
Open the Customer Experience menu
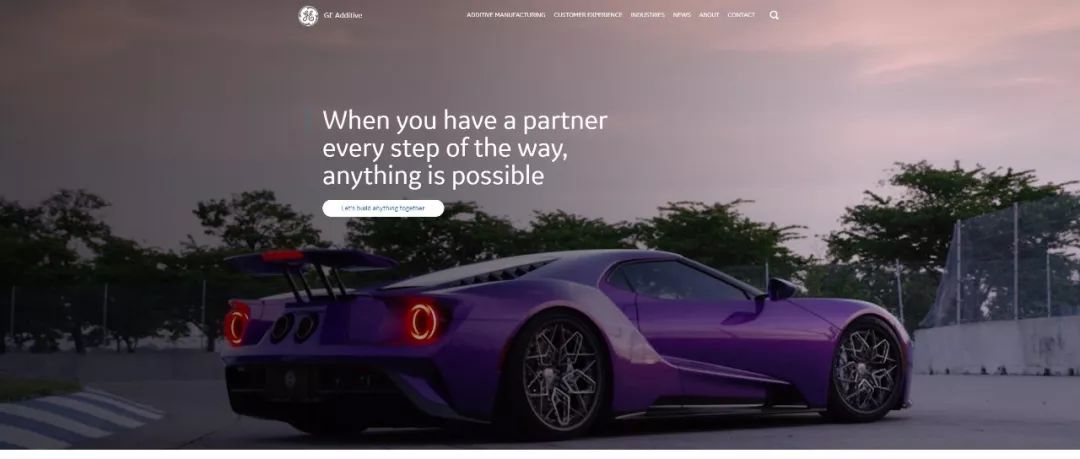coord(588,15)
